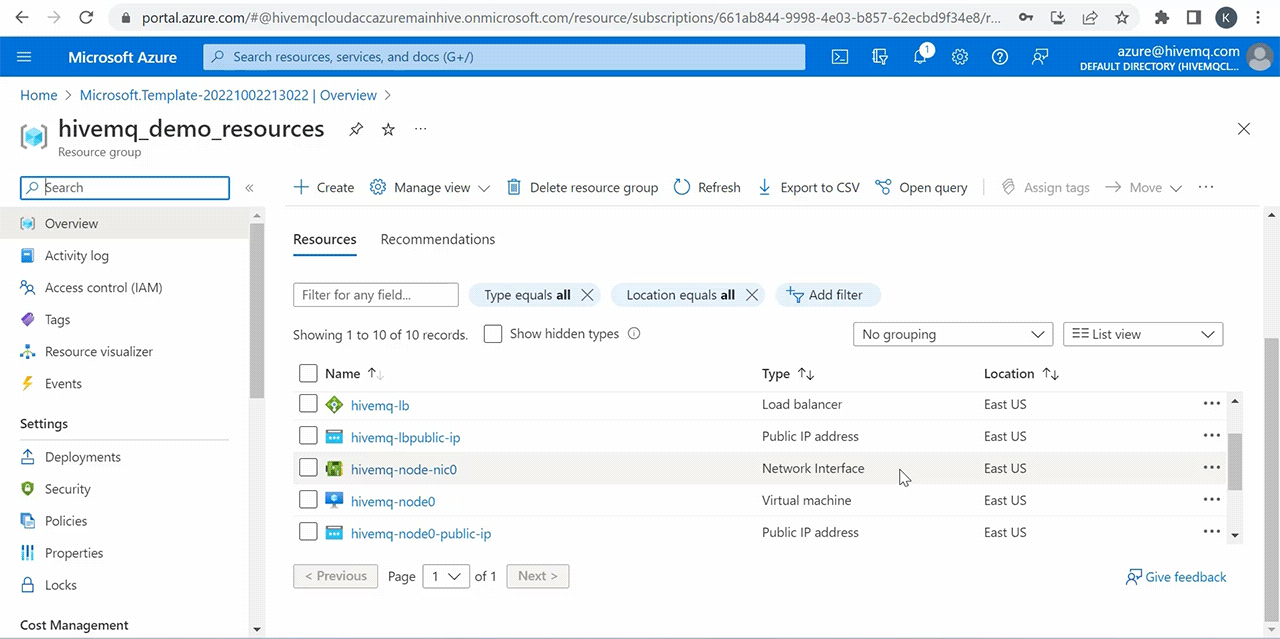Open Tags in the sidebar
This screenshot has width=1280, height=639.
pyautogui.click(x=58, y=320)
